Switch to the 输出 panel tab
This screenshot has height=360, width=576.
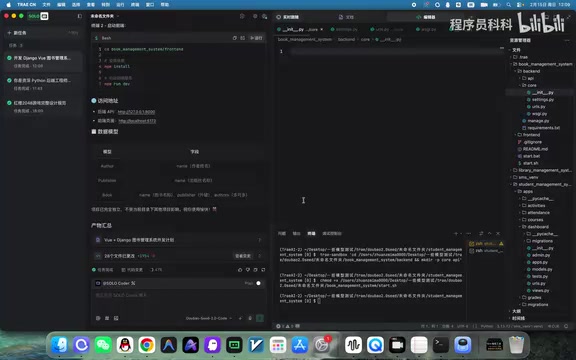tap(296, 234)
